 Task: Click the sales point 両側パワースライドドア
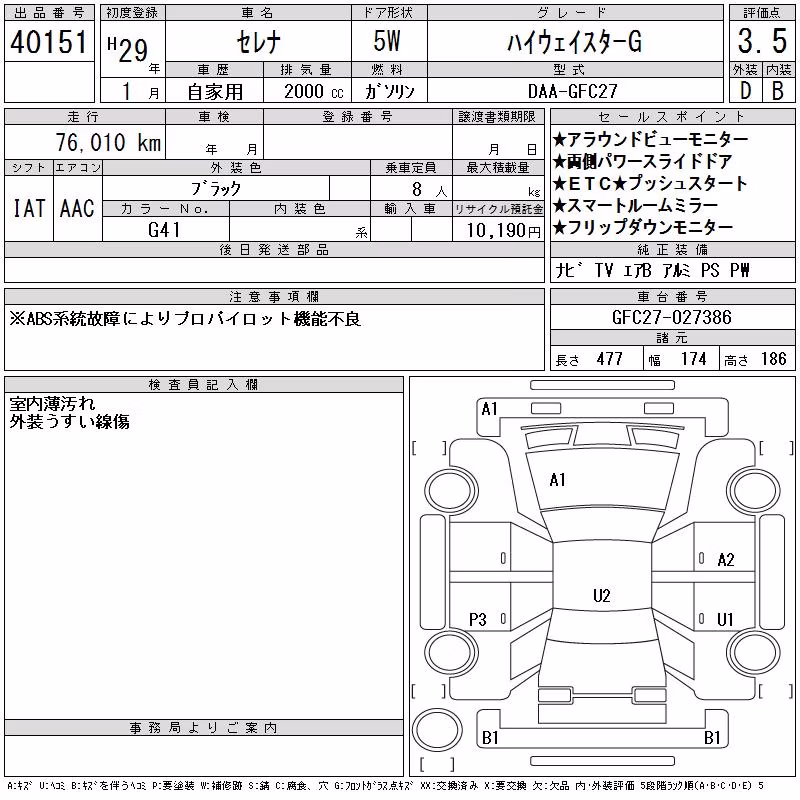pos(642,162)
